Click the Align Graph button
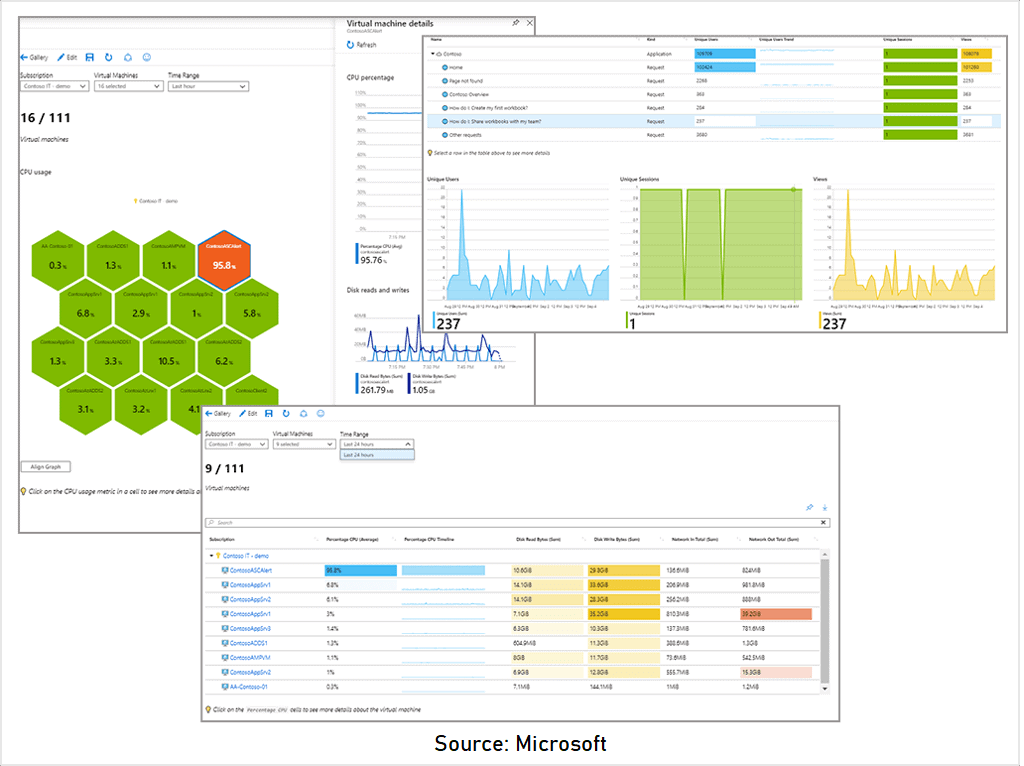Image resolution: width=1024 pixels, height=766 pixels. coord(46,467)
